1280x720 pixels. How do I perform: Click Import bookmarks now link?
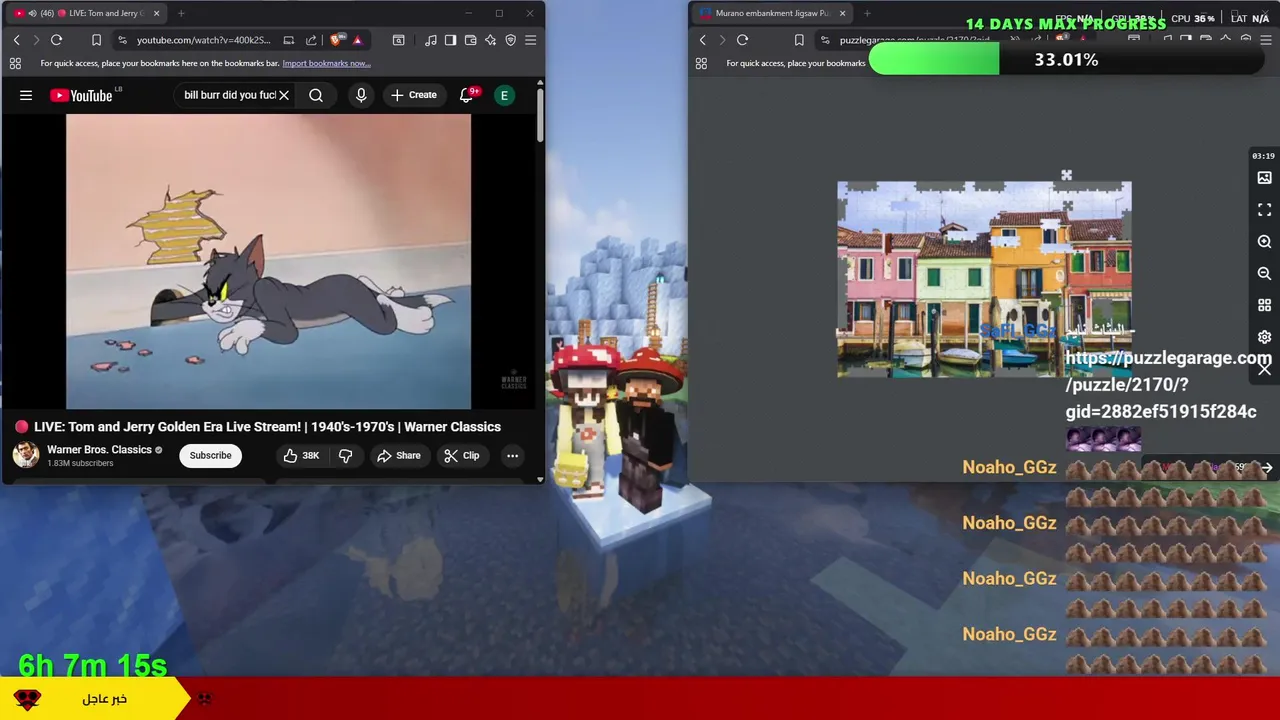point(326,63)
